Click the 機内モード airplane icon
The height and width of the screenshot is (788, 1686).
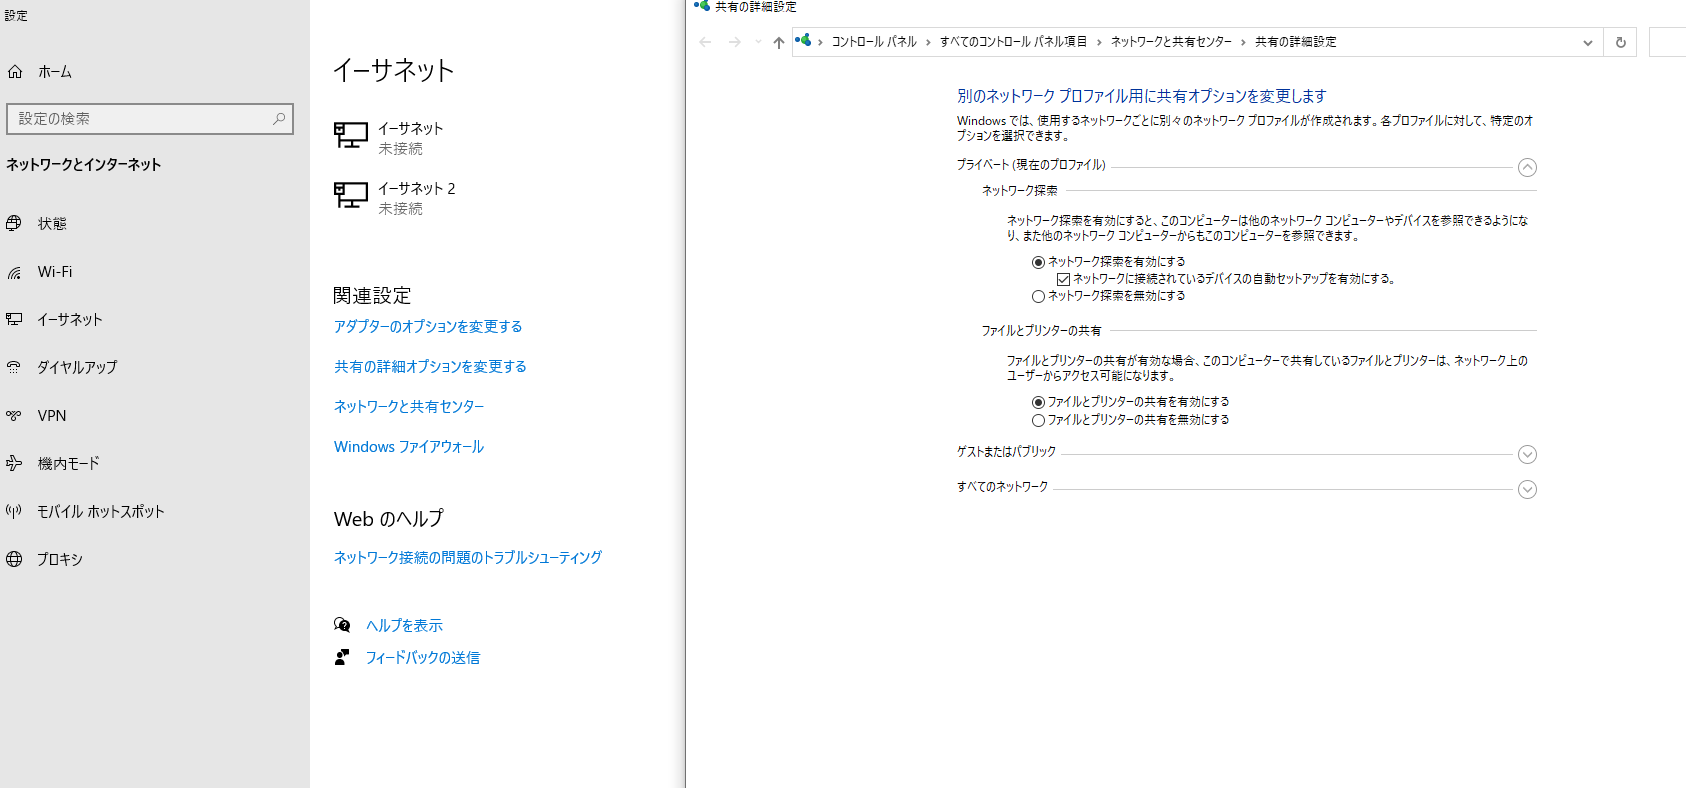[x=14, y=463]
